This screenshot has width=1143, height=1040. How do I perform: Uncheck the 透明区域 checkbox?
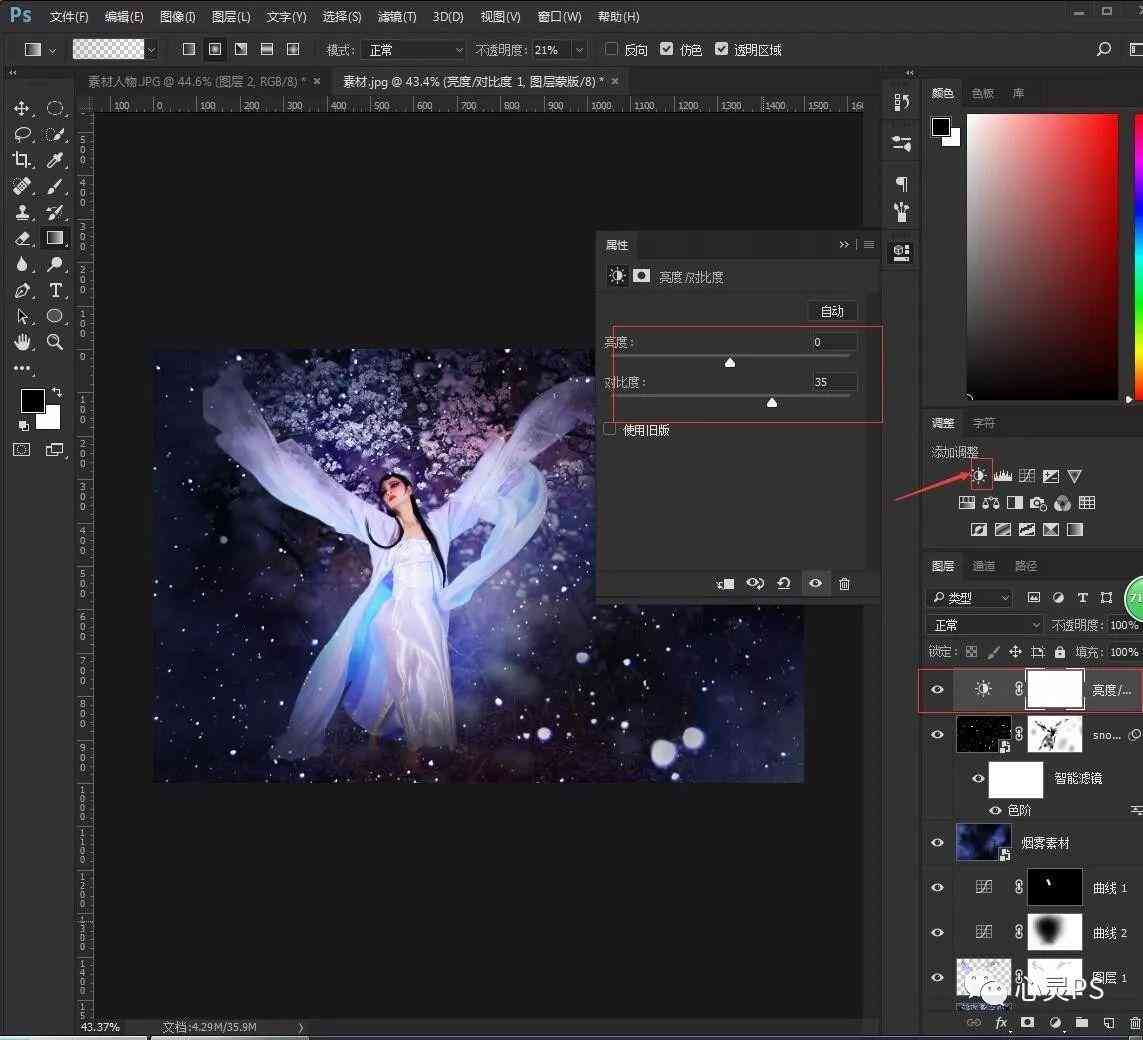(x=722, y=49)
